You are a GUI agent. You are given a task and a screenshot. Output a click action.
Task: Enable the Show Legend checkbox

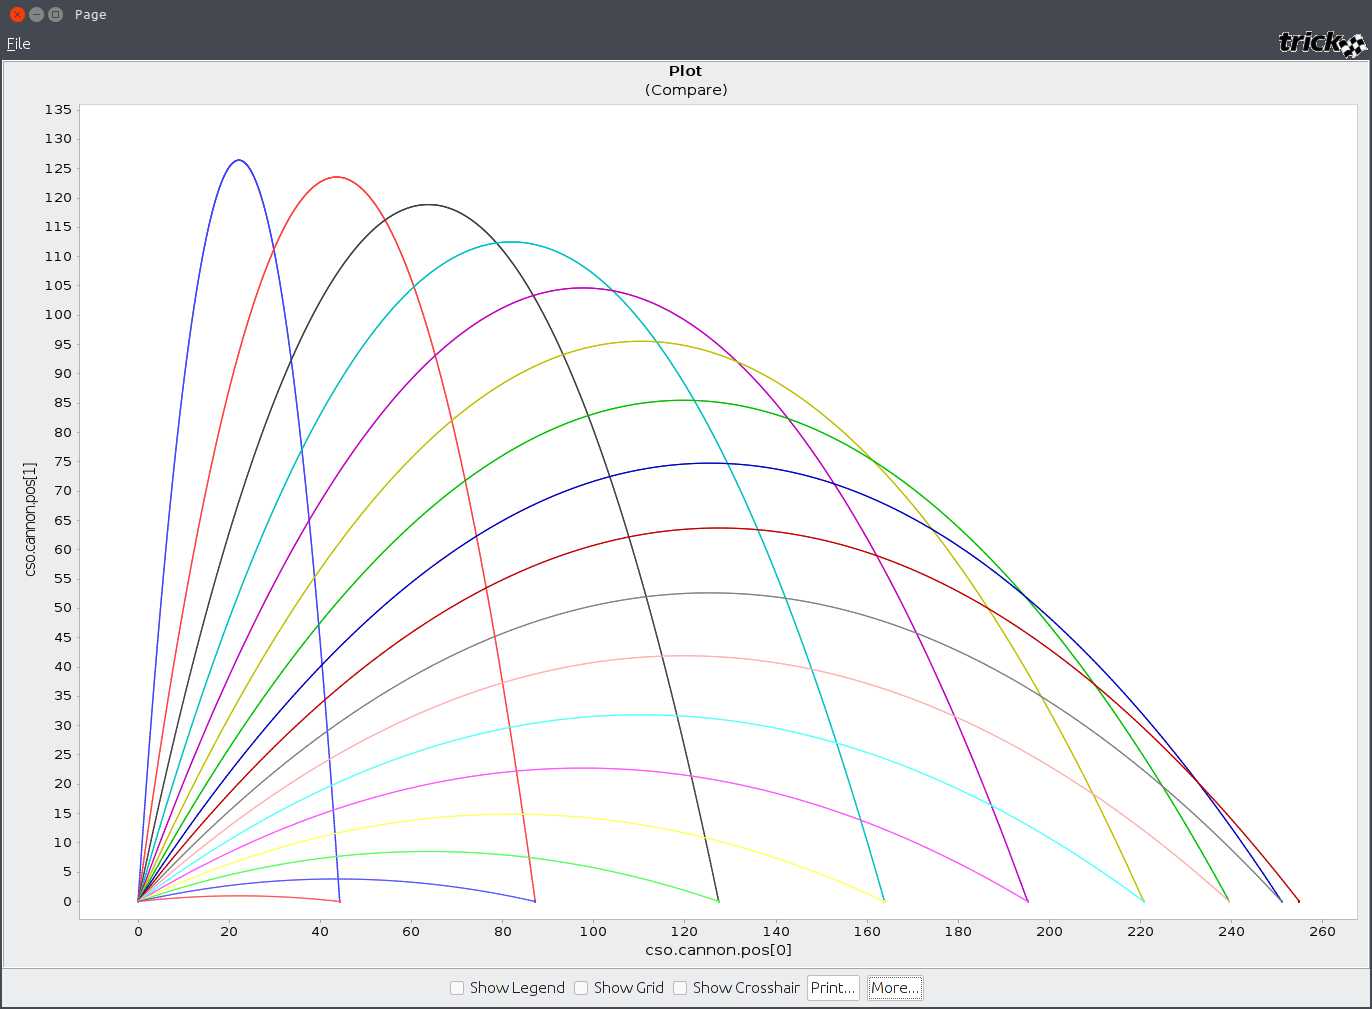click(457, 988)
